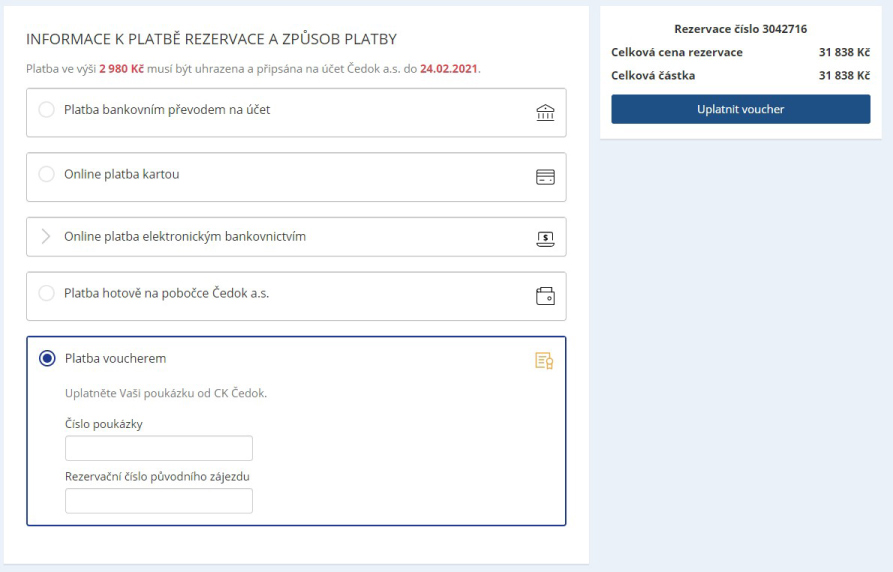
Task: Select the 'Online platba kartou' radio button
Action: 46,174
